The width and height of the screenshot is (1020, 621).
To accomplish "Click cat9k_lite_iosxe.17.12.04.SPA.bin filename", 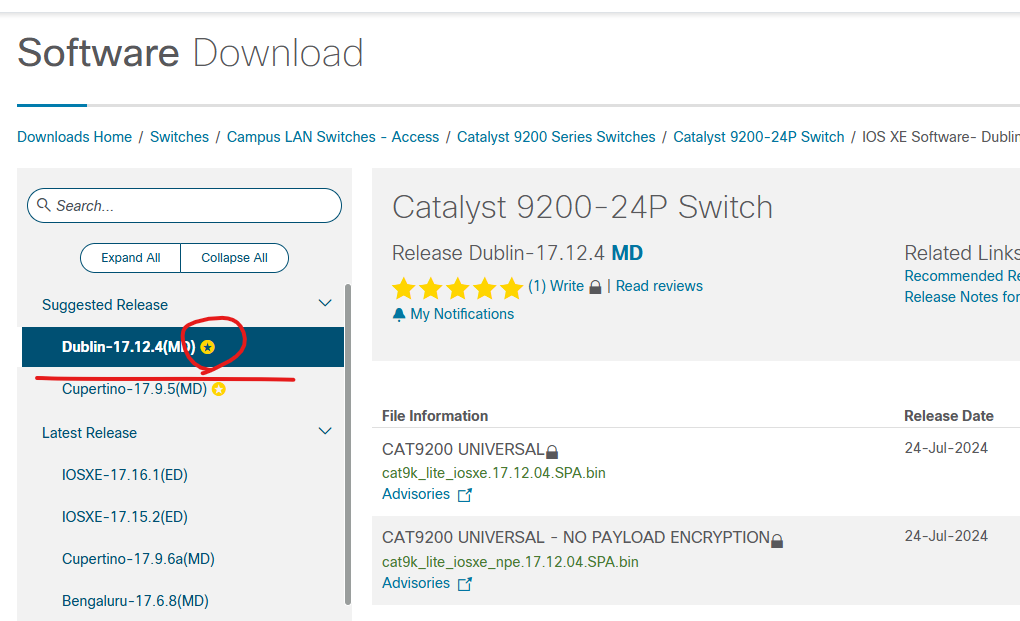I will [x=494, y=473].
